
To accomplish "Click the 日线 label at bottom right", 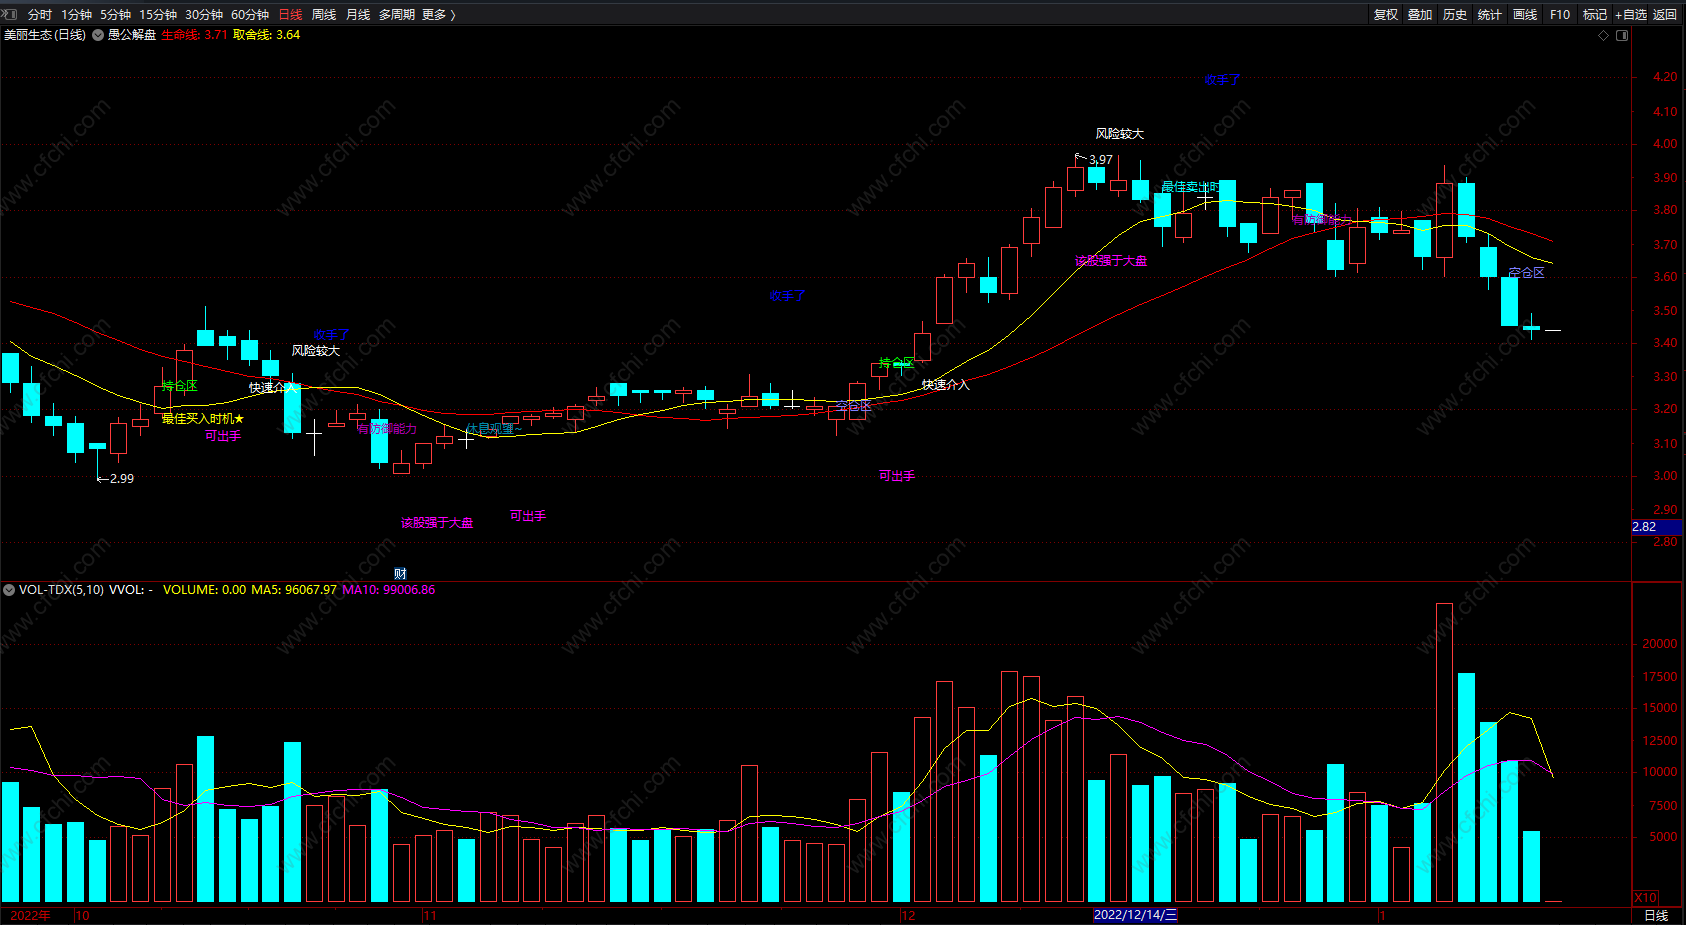I will click(x=1656, y=916).
